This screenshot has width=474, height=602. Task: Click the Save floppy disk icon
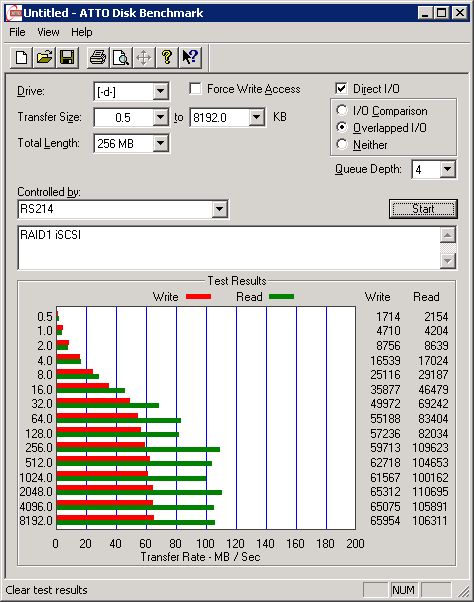click(x=67, y=58)
